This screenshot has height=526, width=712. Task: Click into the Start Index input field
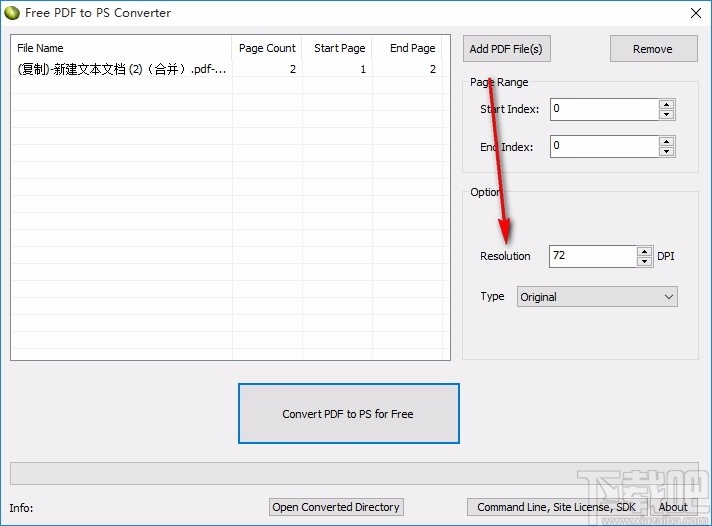[x=604, y=109]
